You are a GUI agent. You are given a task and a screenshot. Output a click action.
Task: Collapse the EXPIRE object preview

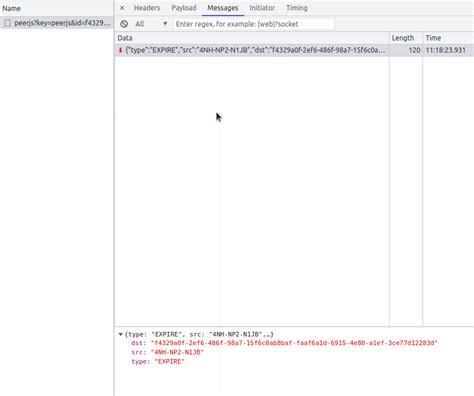(x=121, y=334)
